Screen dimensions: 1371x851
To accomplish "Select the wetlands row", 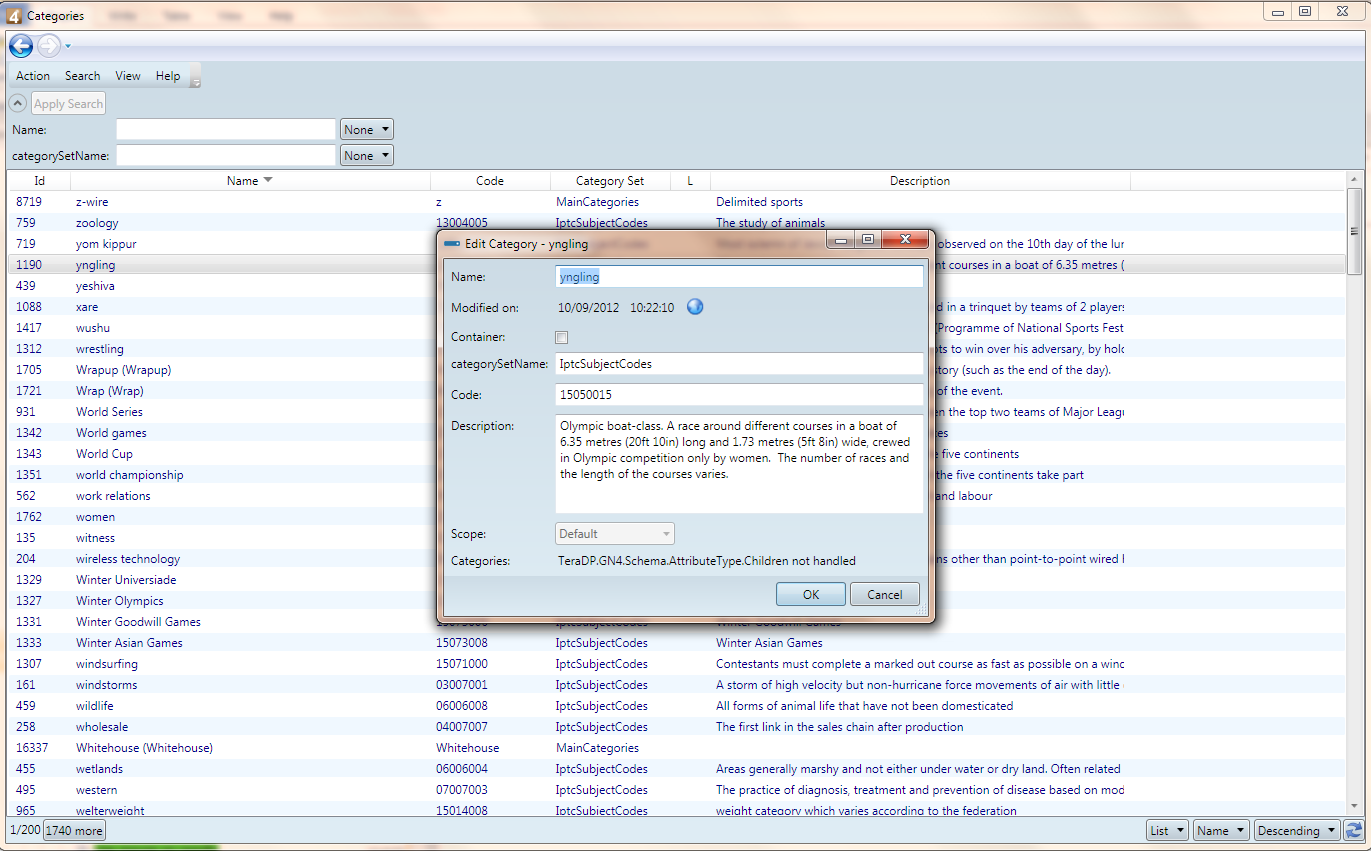I will pyautogui.click(x=678, y=769).
